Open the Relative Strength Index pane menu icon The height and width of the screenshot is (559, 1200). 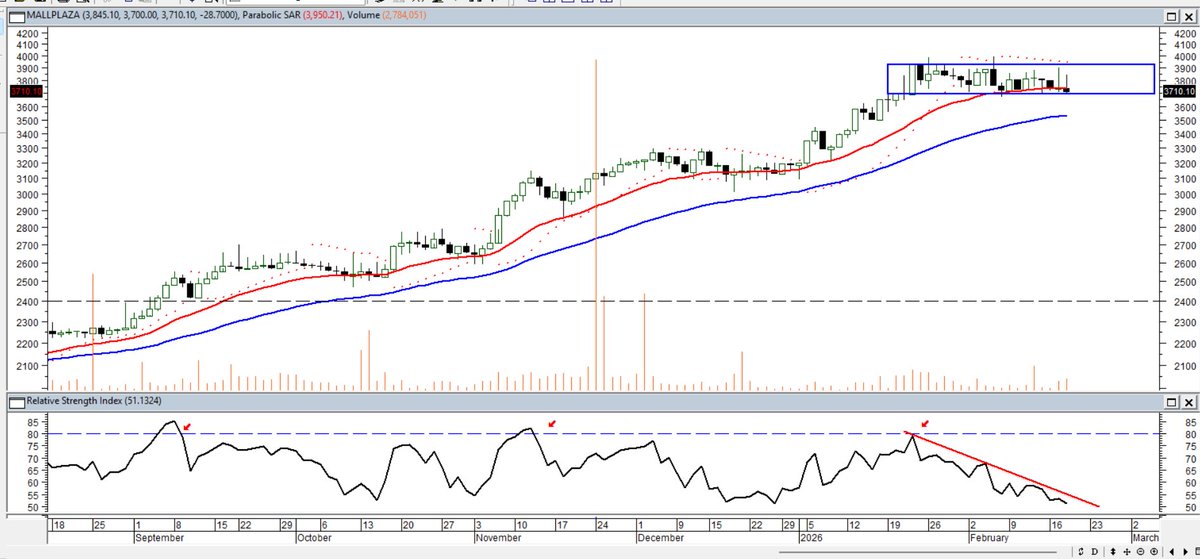(15, 402)
